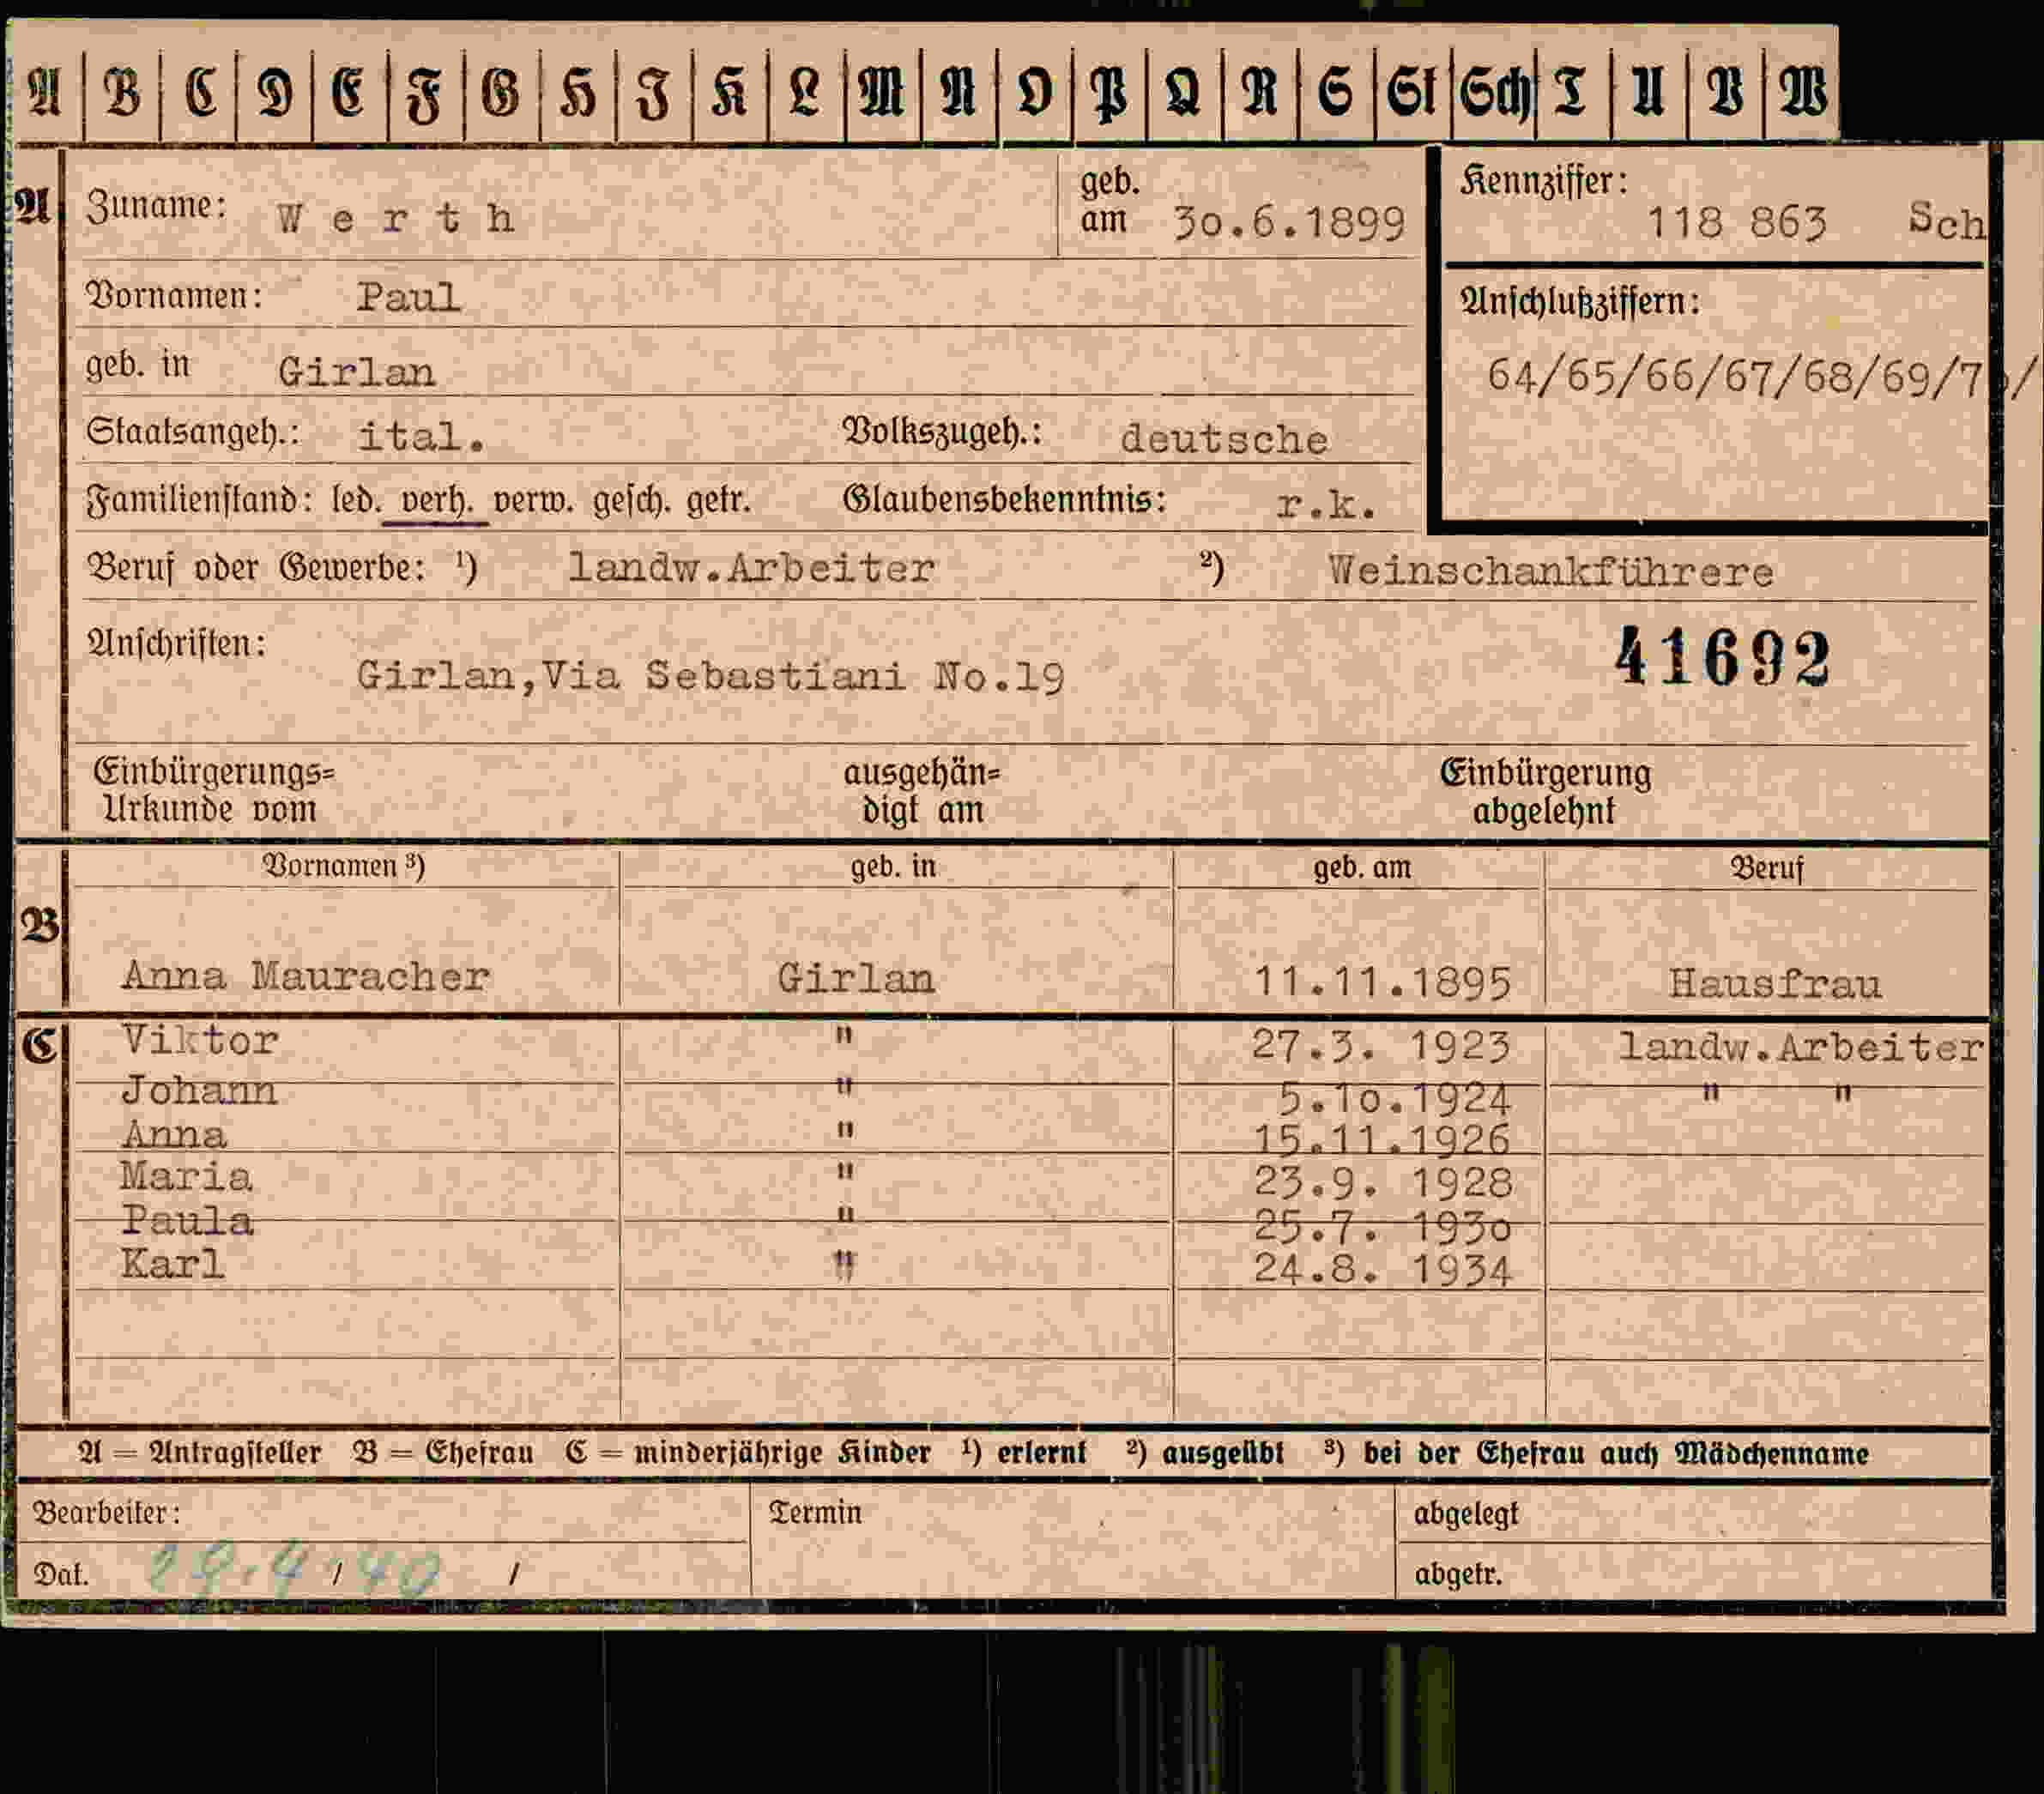Image resolution: width=2044 pixels, height=1794 pixels.
Task: Click the underlined marital status 'verh.'
Action: pyautogui.click(x=436, y=500)
